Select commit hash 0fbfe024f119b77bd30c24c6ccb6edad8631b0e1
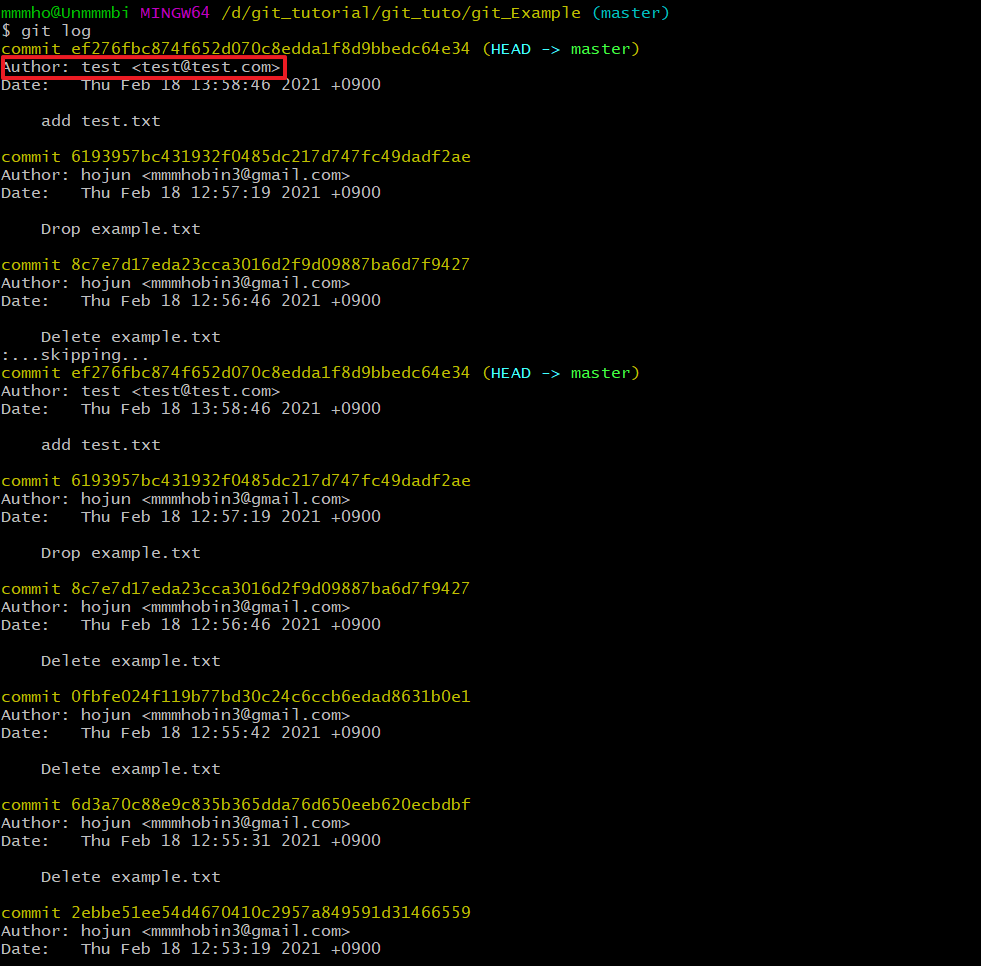Viewport: 981px width, 966px height. point(270,696)
